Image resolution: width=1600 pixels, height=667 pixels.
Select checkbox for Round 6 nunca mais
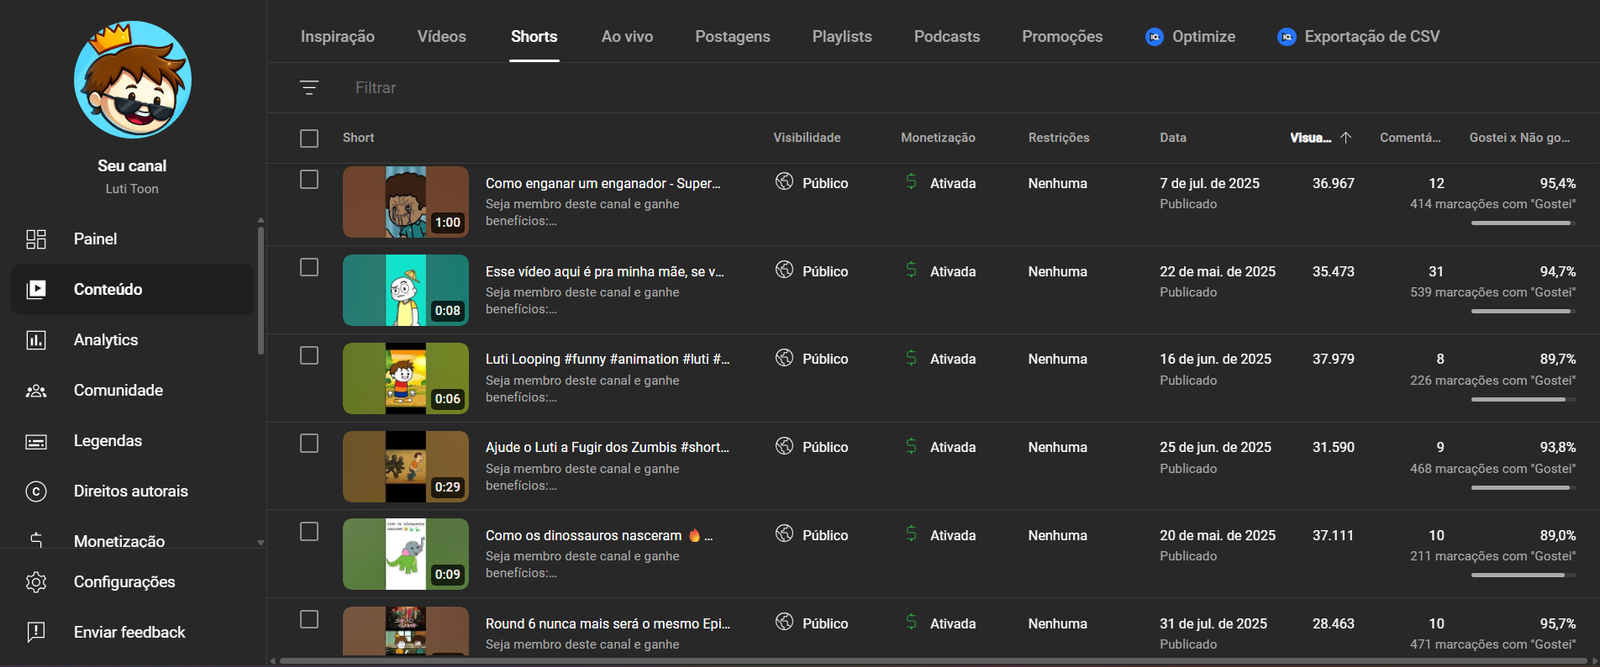coord(309,619)
